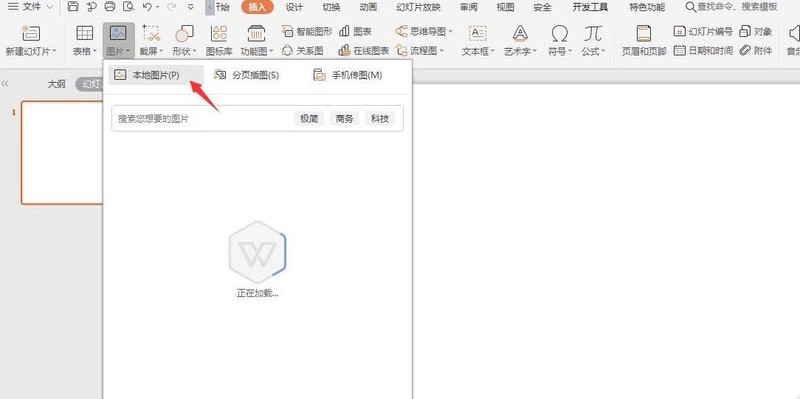Switch to the 特色功能 ribbon tab
Image resolution: width=800 pixels, height=399 pixels.
[x=647, y=7]
